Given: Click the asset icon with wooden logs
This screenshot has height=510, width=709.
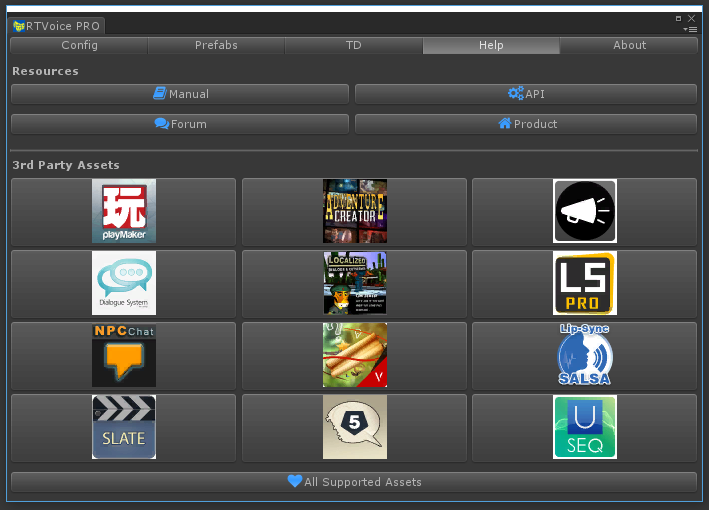Looking at the screenshot, I should pyautogui.click(x=354, y=355).
